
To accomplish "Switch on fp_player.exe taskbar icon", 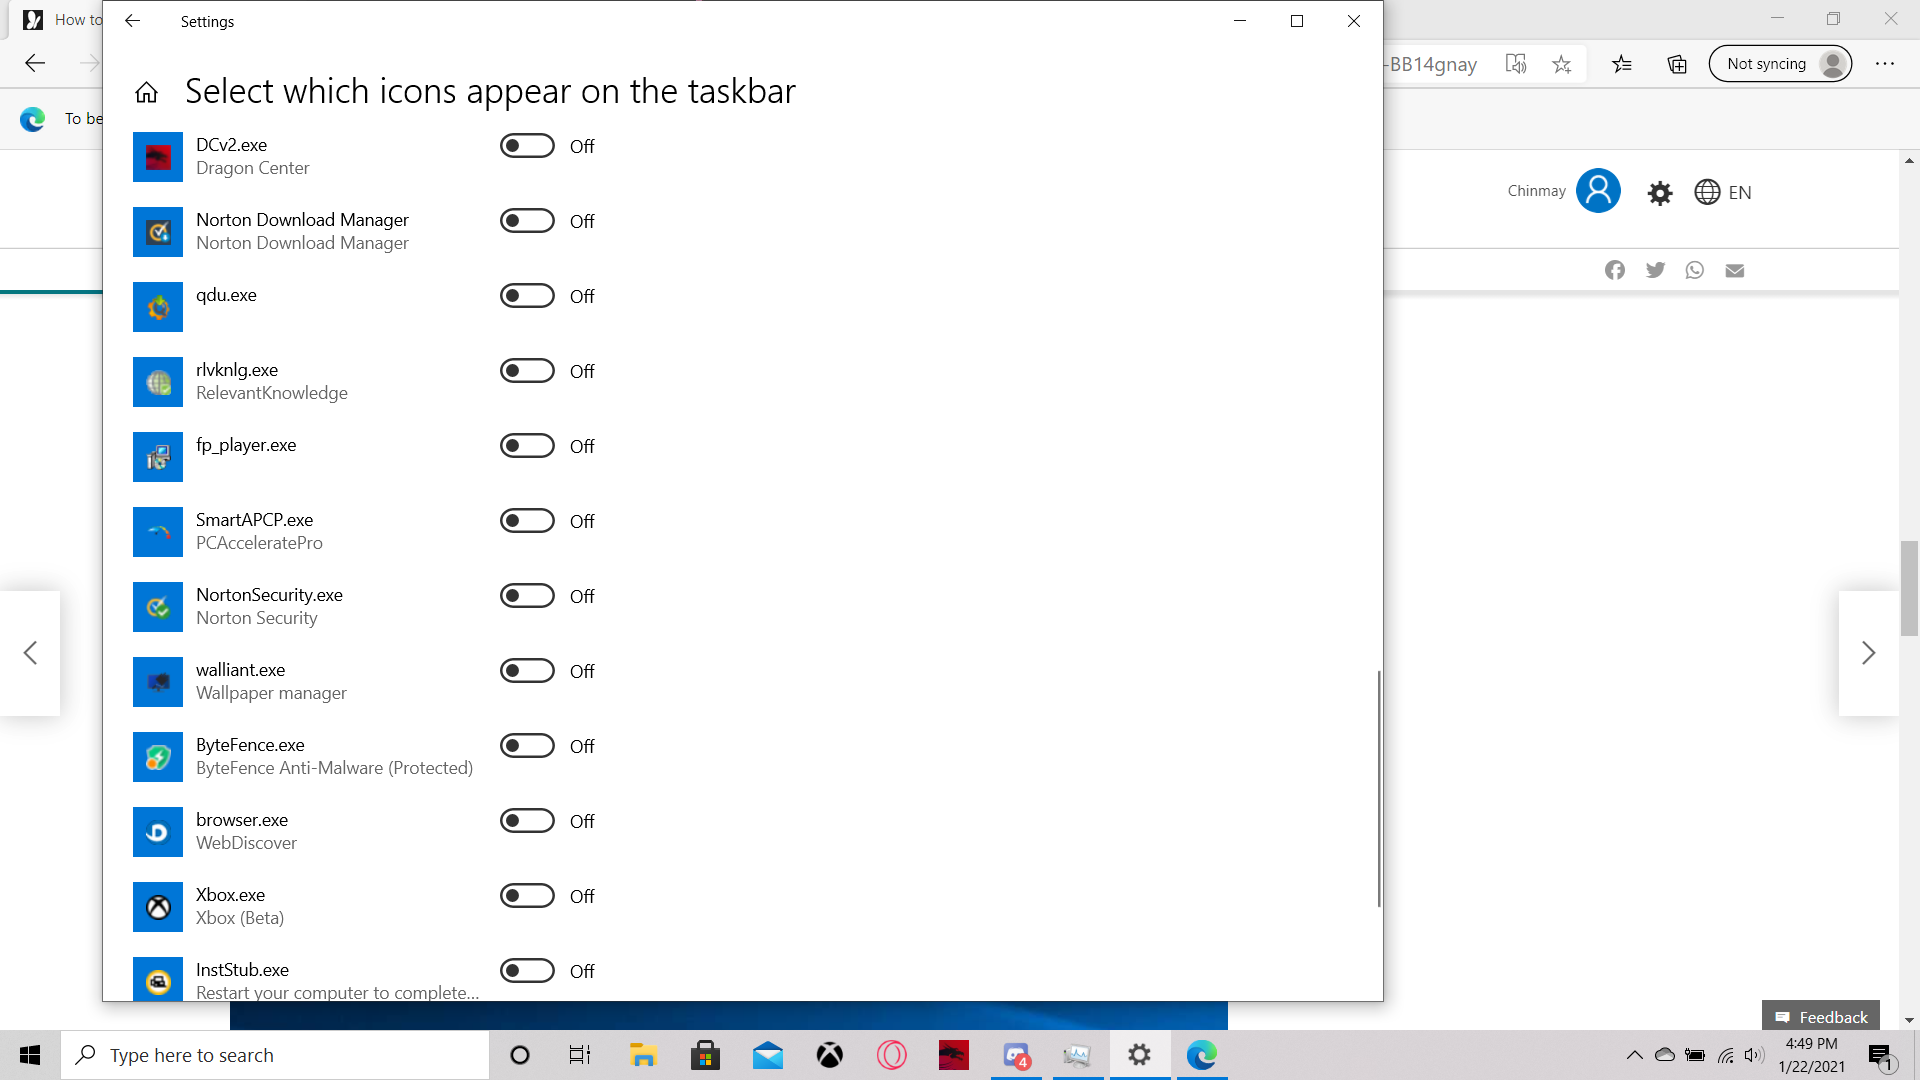I will point(527,446).
